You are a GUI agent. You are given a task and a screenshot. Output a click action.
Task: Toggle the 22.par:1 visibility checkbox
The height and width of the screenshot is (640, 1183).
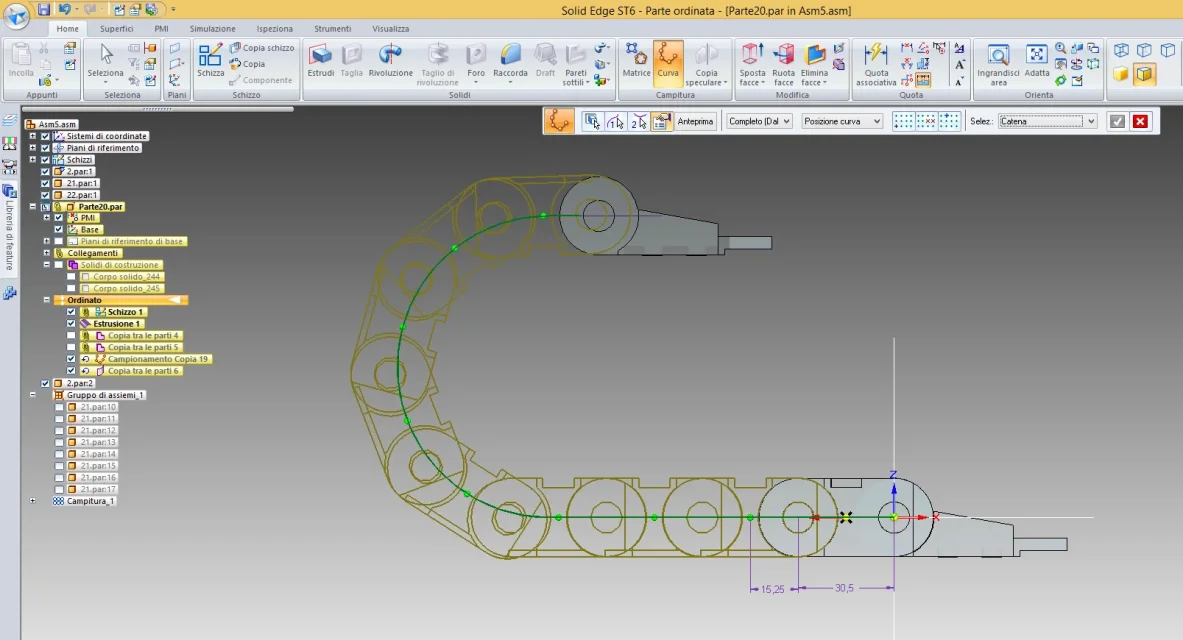(x=45, y=195)
